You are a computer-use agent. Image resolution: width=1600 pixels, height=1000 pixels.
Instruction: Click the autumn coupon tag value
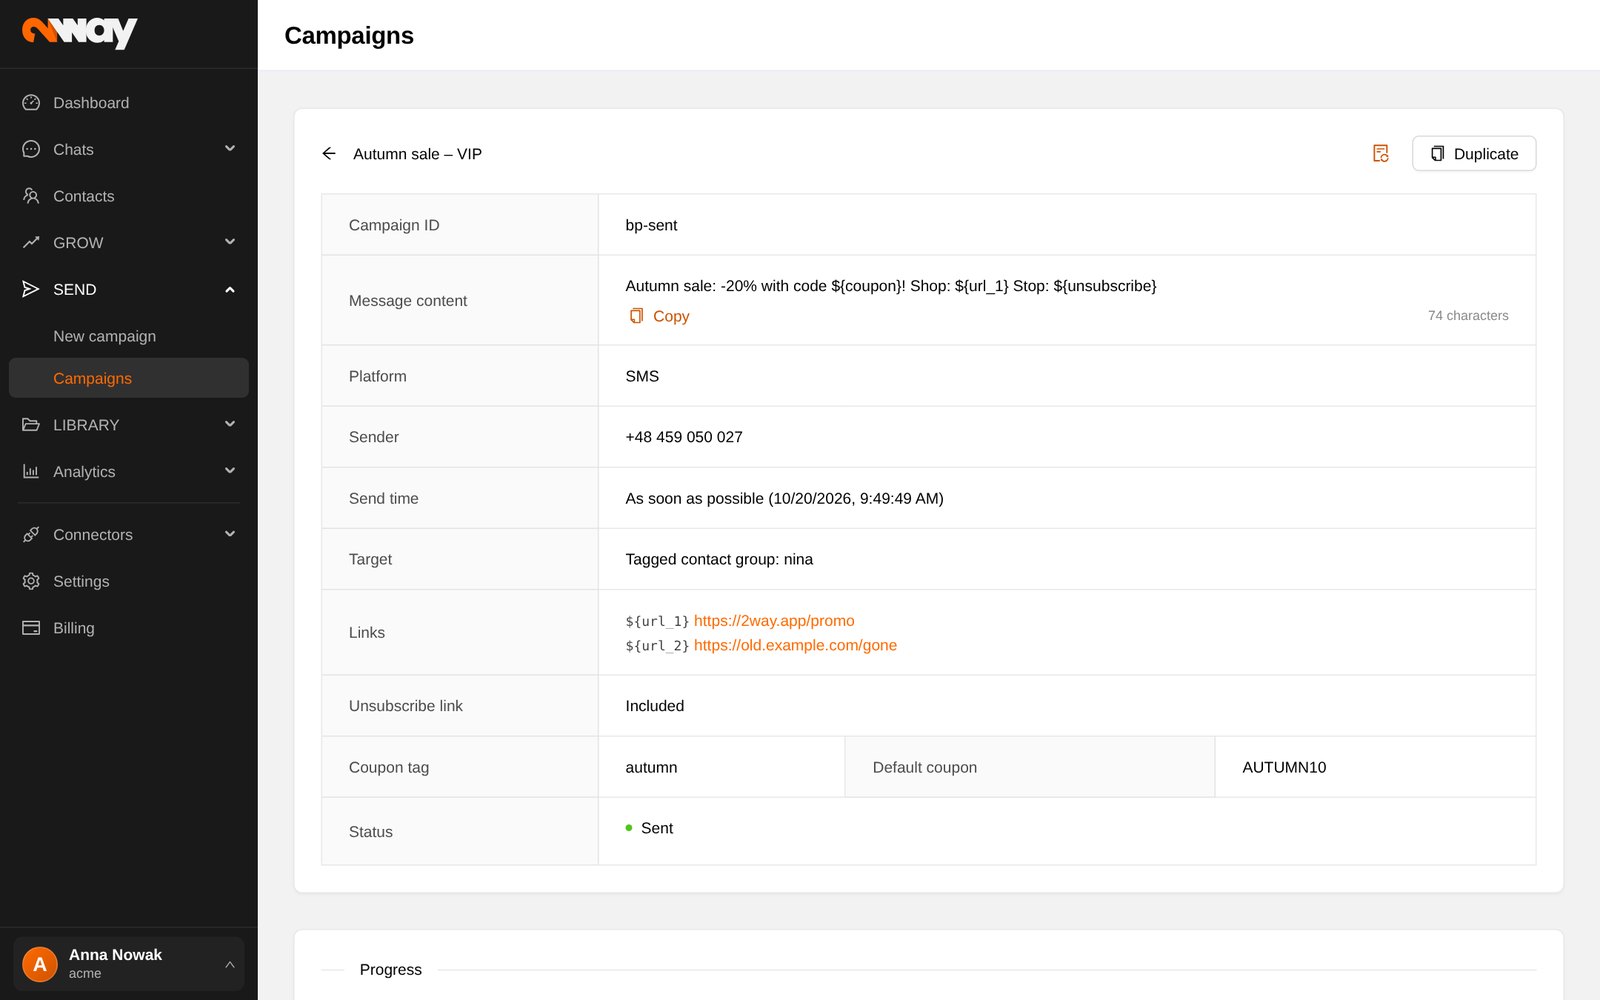point(651,768)
